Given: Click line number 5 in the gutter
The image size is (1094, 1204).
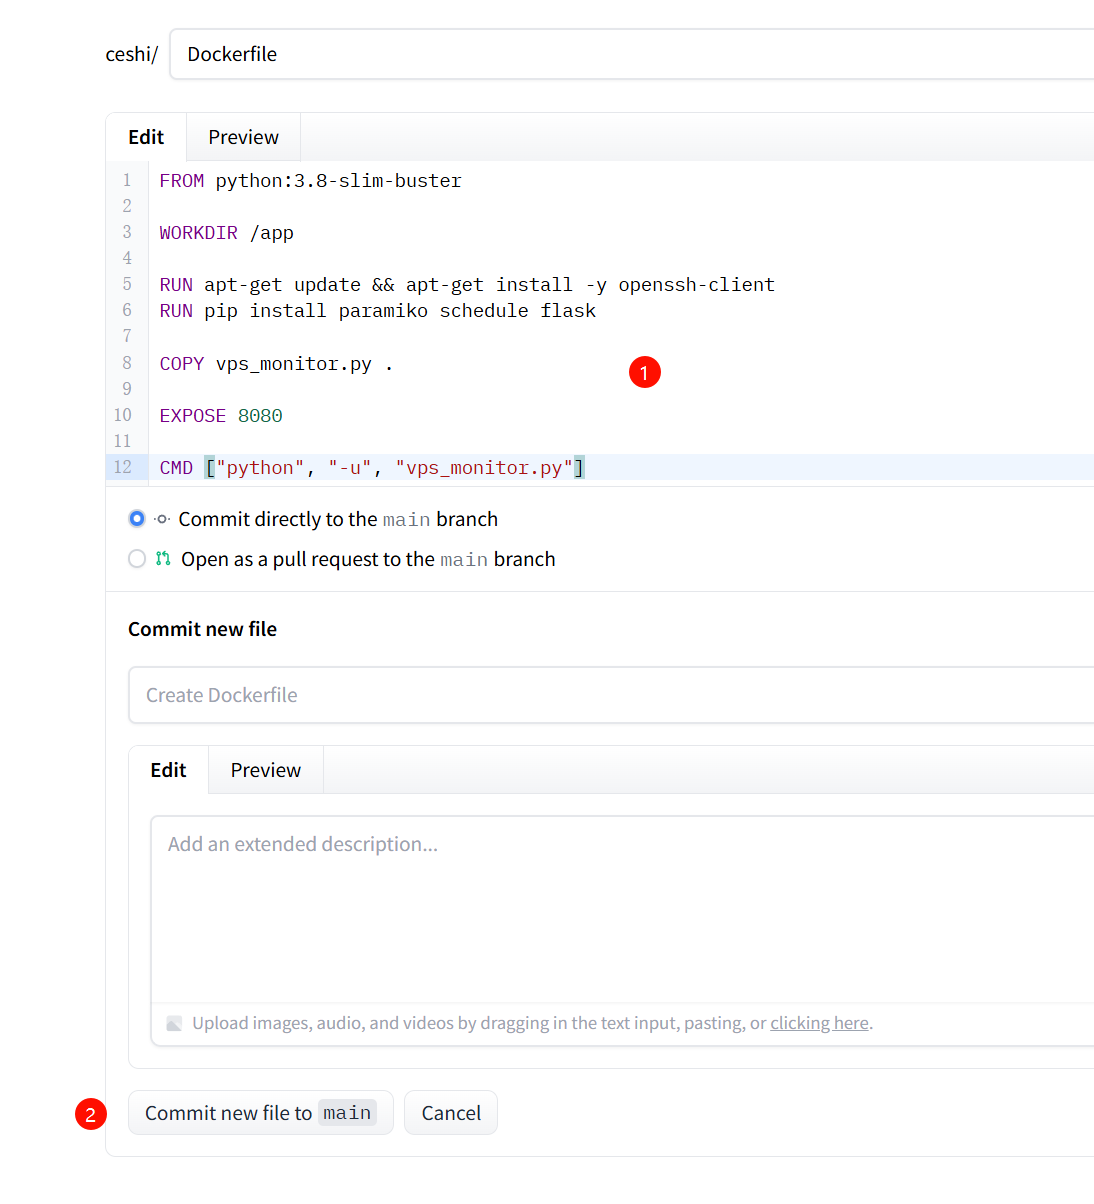Looking at the screenshot, I should (127, 284).
